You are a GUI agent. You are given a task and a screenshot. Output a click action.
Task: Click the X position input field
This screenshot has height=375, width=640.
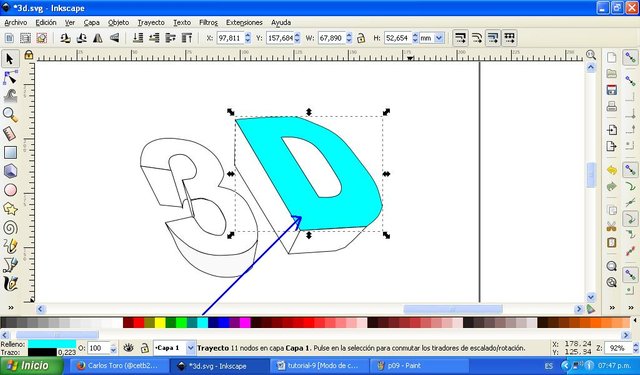click(231, 38)
